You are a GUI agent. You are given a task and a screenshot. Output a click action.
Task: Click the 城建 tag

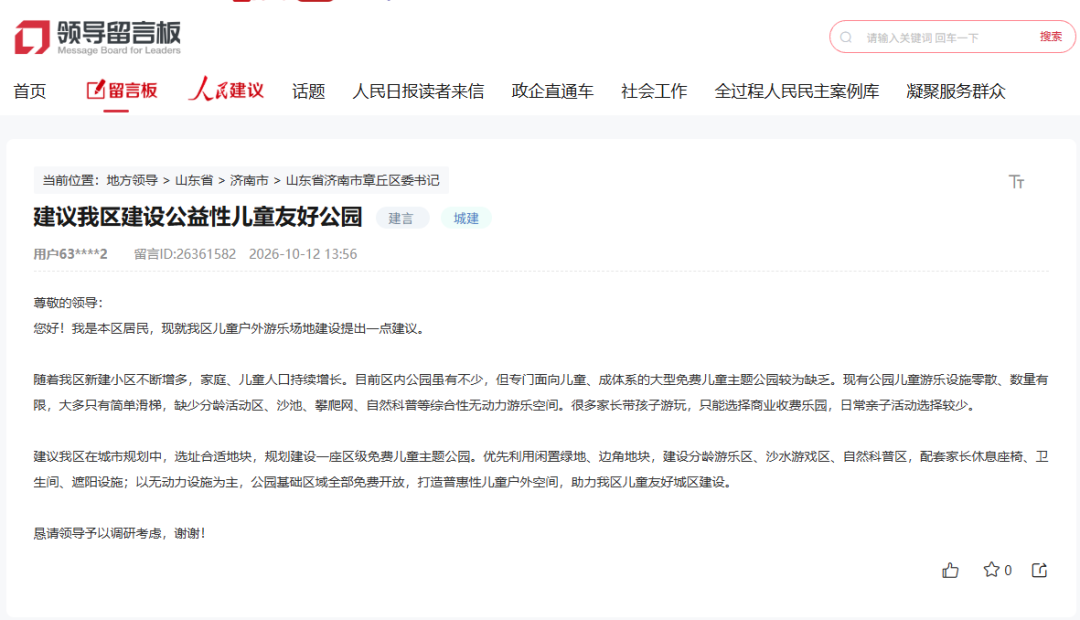tap(466, 218)
